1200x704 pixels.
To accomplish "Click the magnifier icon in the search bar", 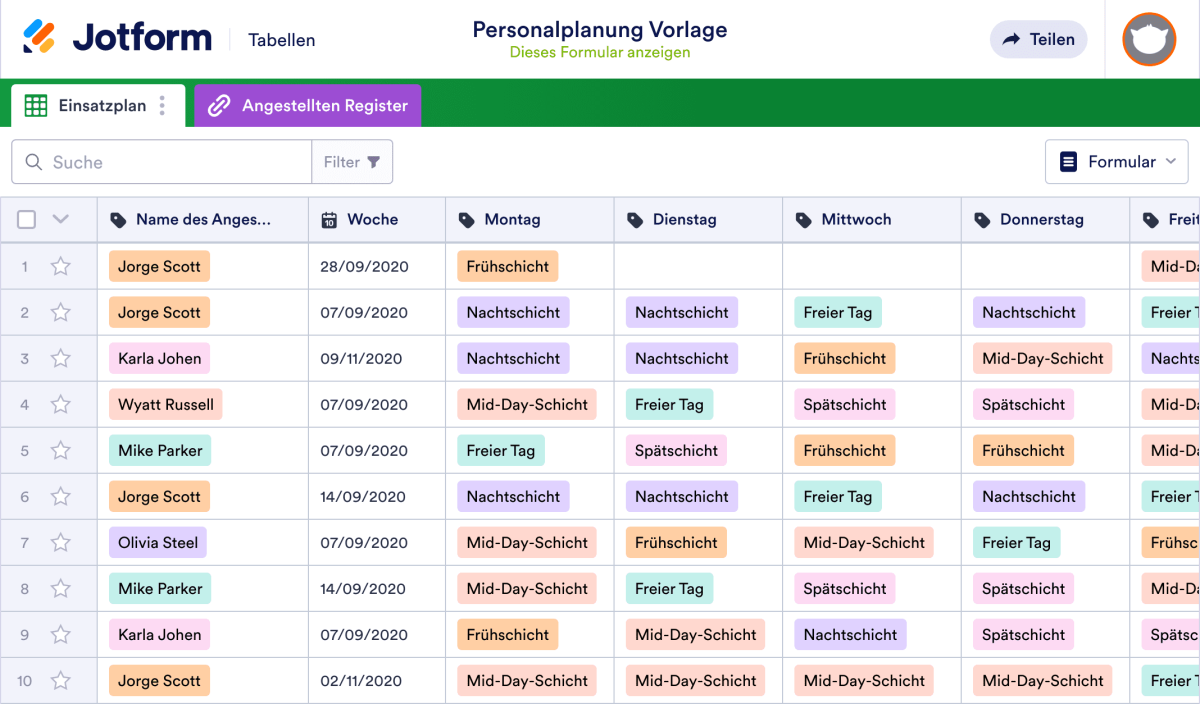I will point(33,161).
